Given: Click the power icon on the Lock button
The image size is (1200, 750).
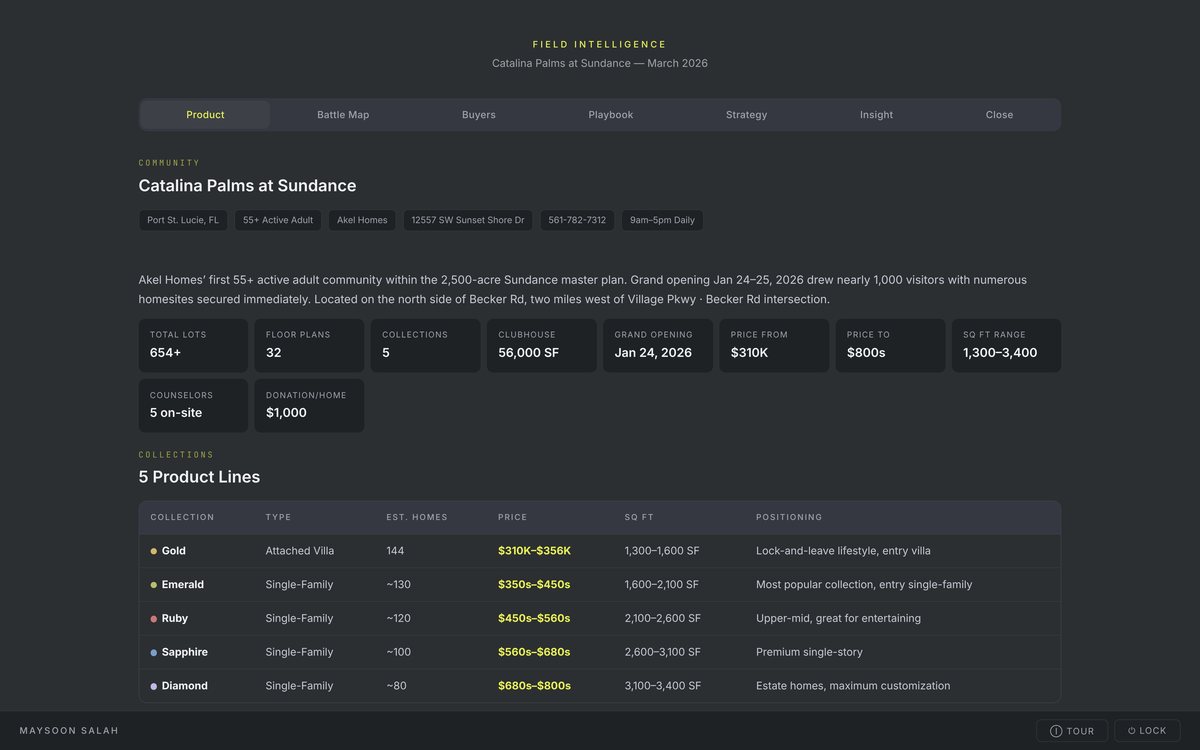Looking at the screenshot, I should (x=1132, y=731).
